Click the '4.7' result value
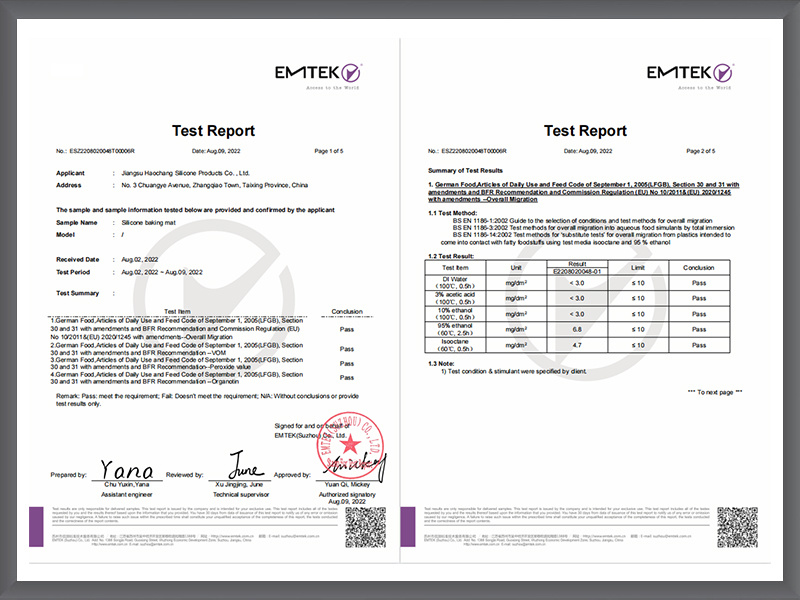 click(x=577, y=345)
